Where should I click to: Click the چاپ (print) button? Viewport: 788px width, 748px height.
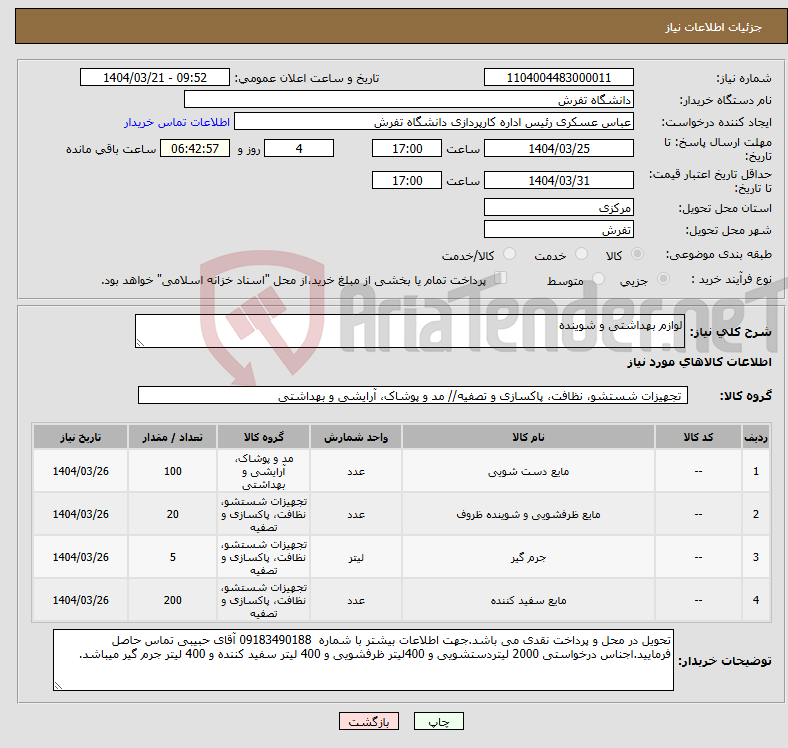[x=438, y=721]
